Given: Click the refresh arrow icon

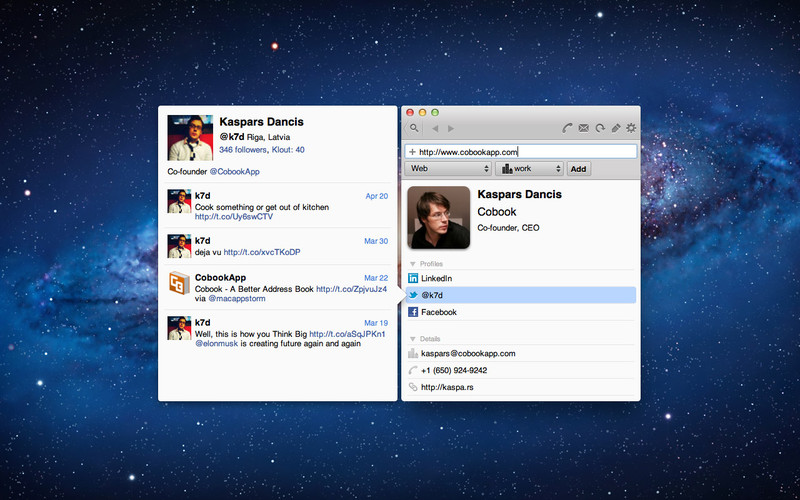Looking at the screenshot, I should (x=600, y=128).
